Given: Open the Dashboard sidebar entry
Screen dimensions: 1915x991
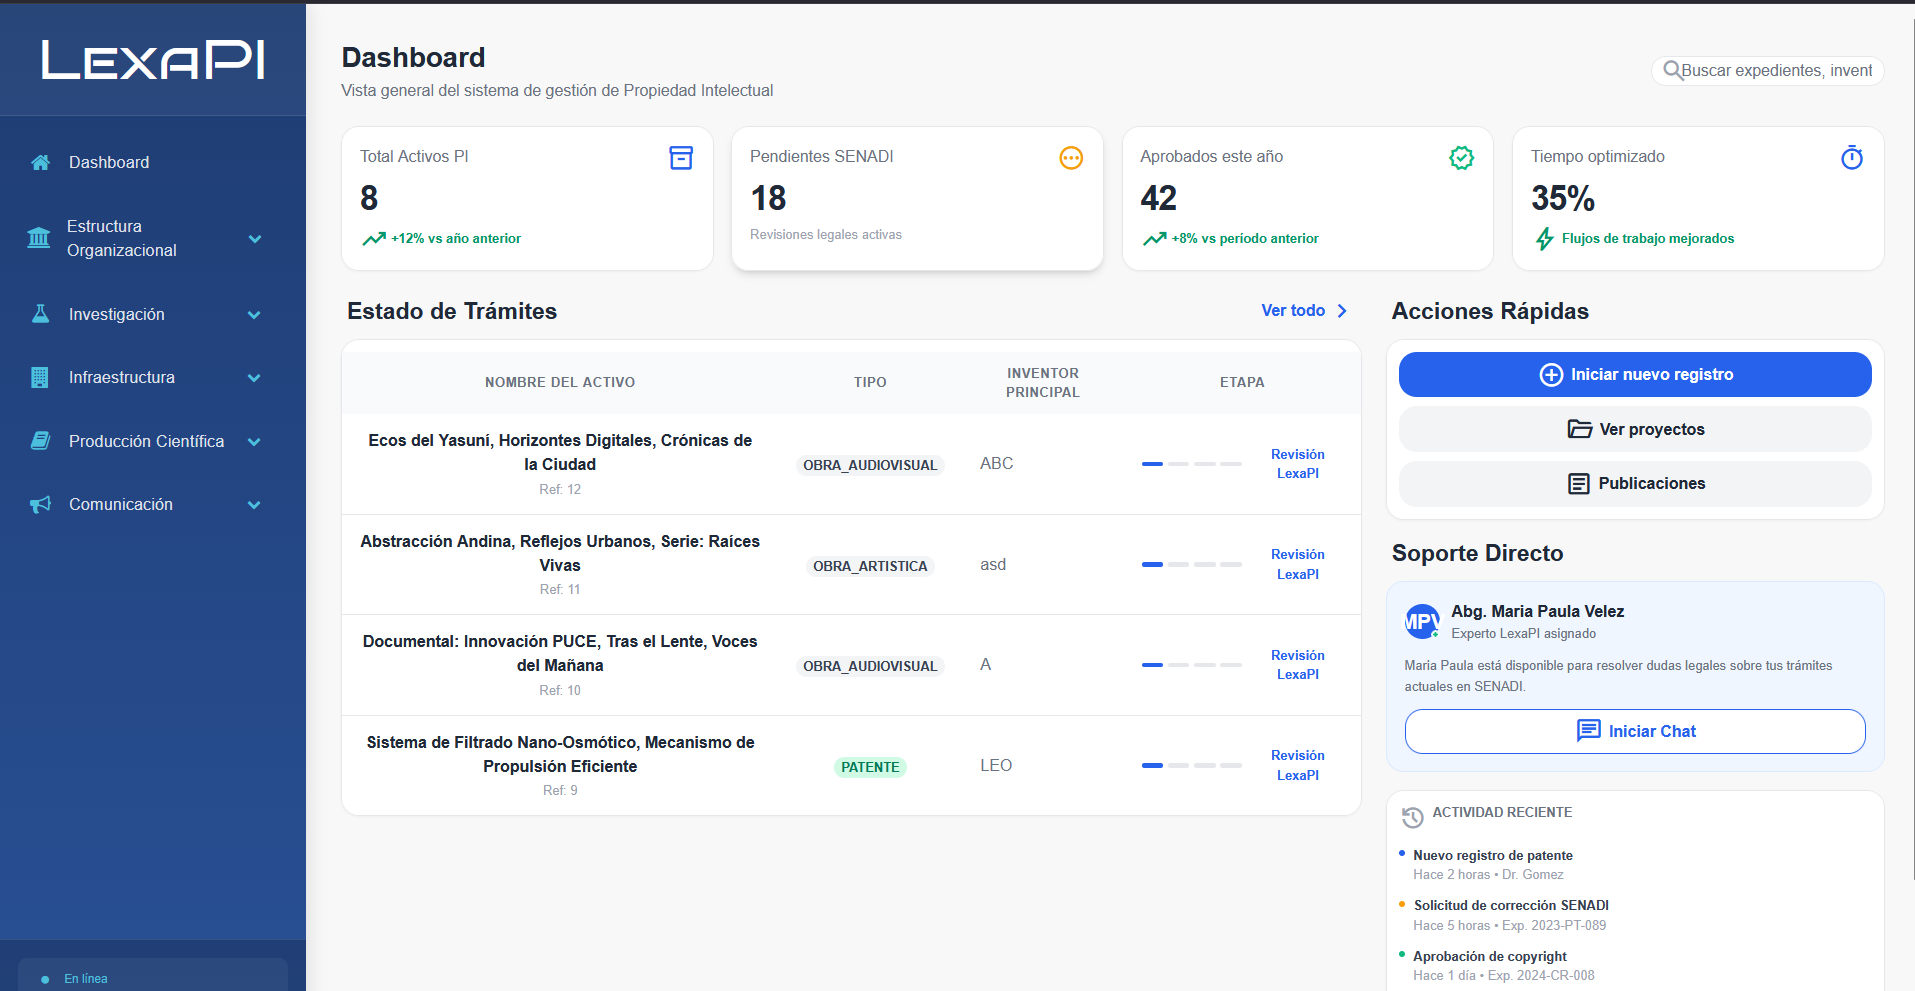Looking at the screenshot, I should (x=108, y=161).
